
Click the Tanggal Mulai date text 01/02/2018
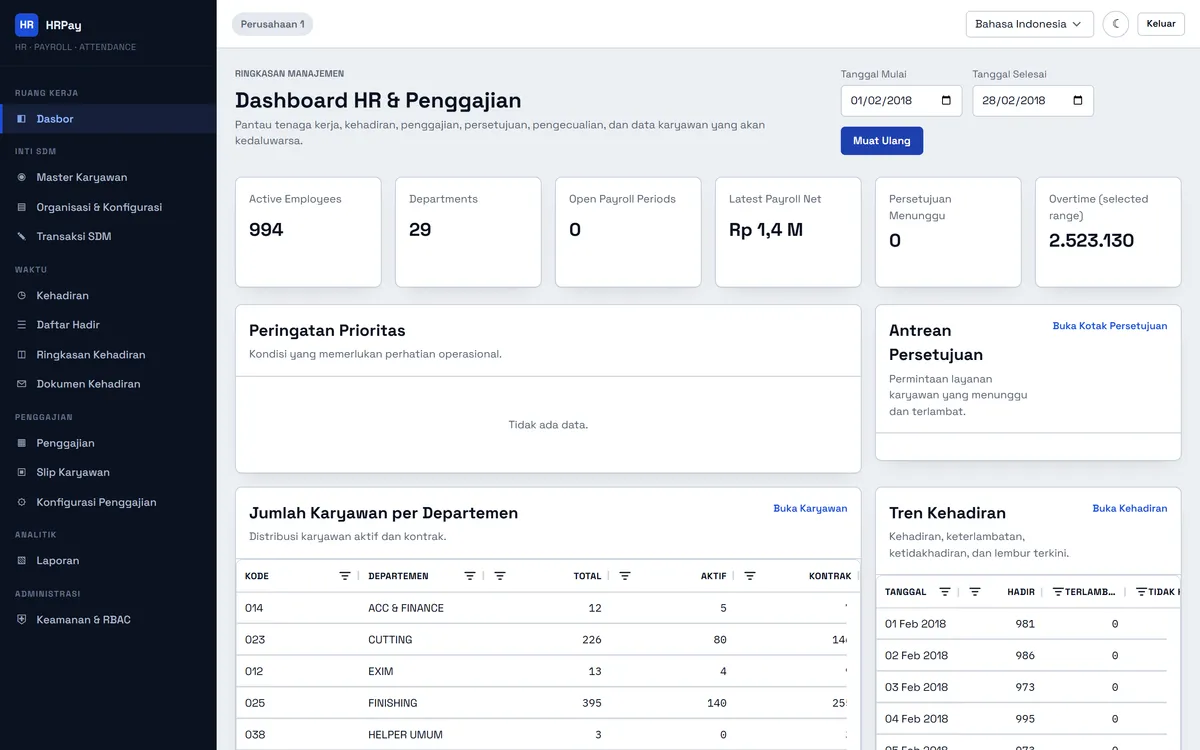pos(881,101)
